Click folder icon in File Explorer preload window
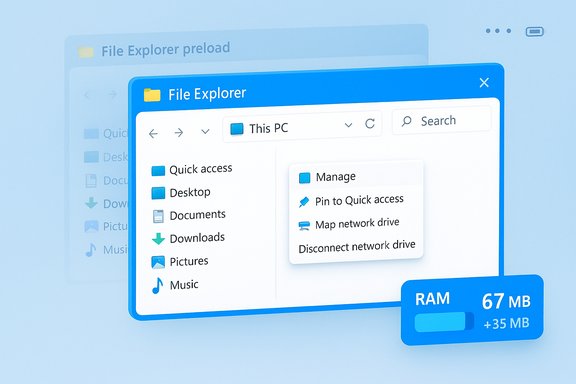Viewport: 576px width, 384px height. [86, 52]
